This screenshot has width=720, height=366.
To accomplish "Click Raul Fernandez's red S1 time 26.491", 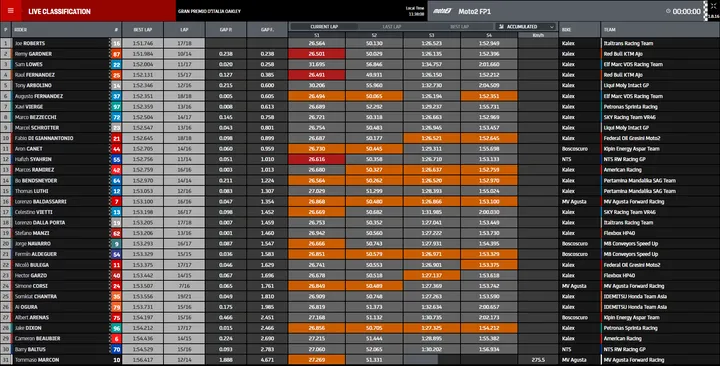I will pyautogui.click(x=317, y=75).
